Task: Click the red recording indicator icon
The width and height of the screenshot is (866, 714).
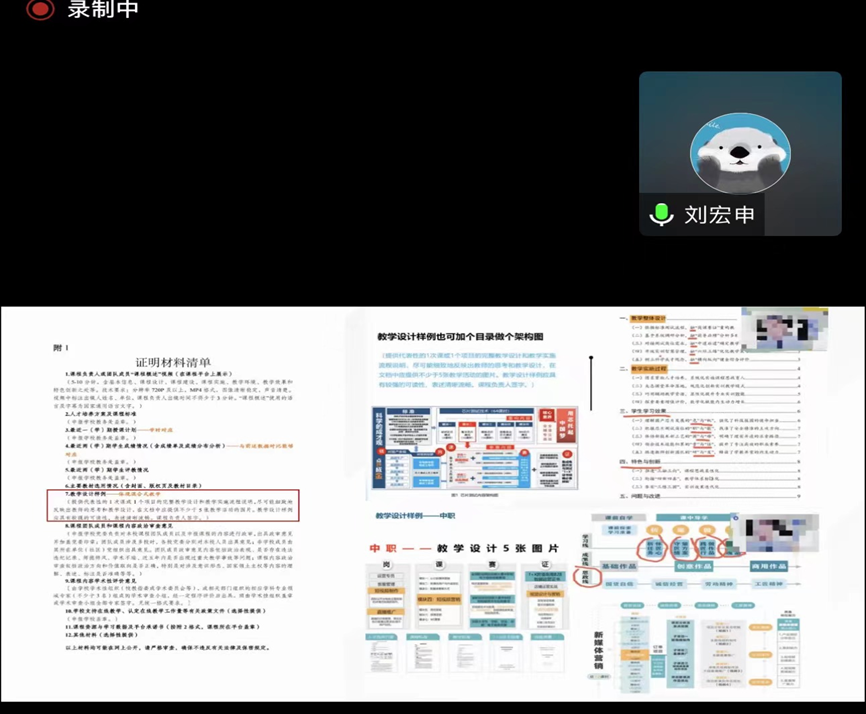Action: [40, 10]
